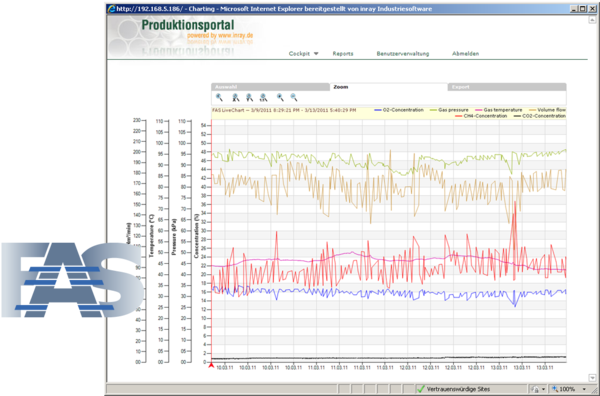Image resolution: width=600 pixels, height=396 pixels.
Task: Switch to the Export tab
Action: point(507,87)
